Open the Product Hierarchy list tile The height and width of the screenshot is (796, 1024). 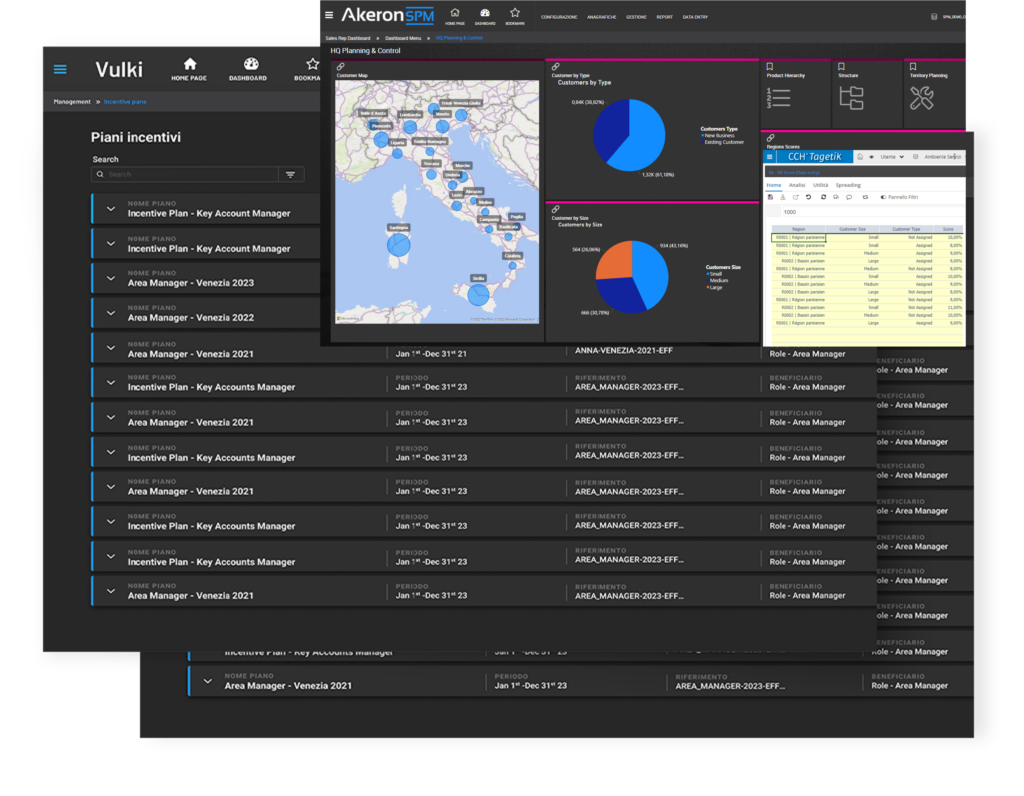[780, 98]
